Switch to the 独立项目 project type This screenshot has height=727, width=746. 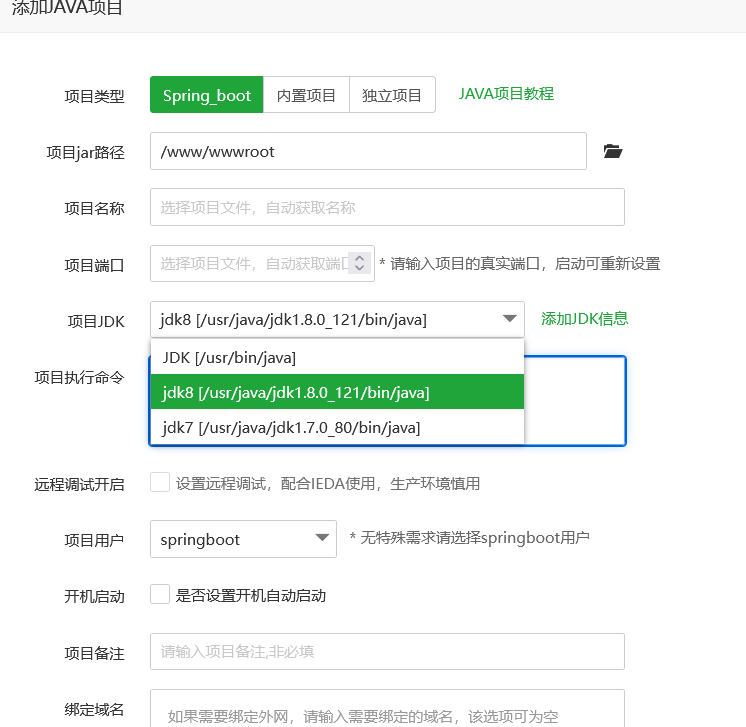(x=392, y=95)
